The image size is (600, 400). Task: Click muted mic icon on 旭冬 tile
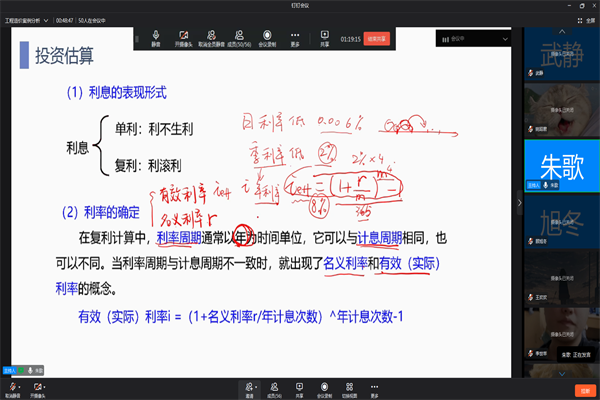point(531,241)
